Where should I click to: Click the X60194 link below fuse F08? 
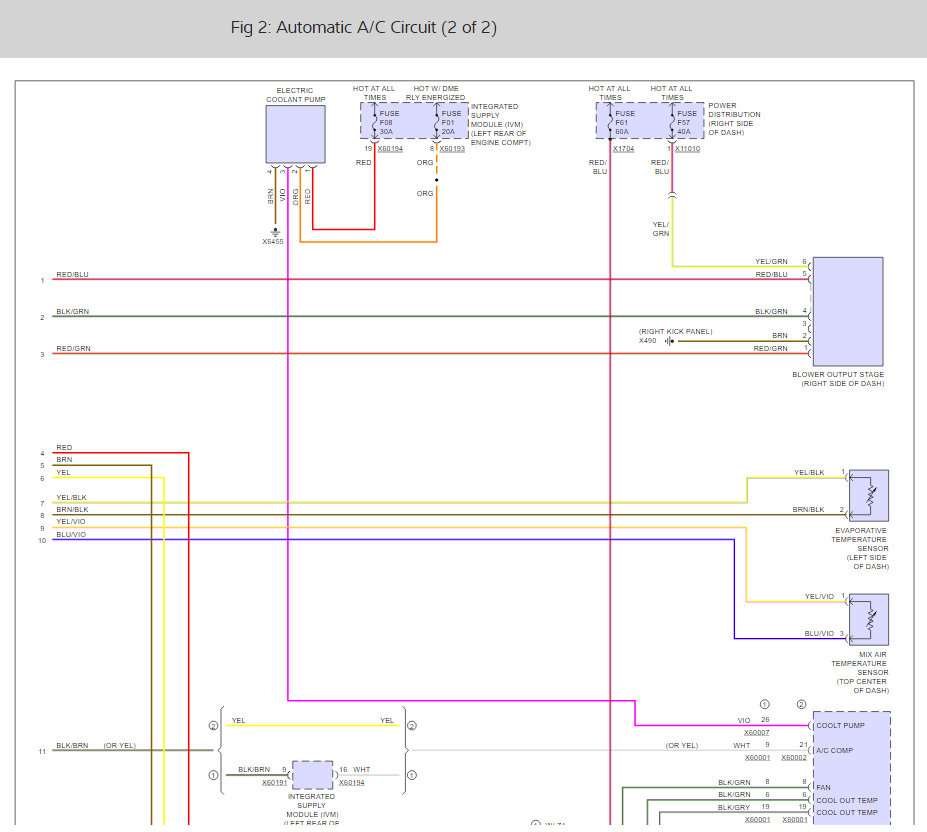[390, 149]
